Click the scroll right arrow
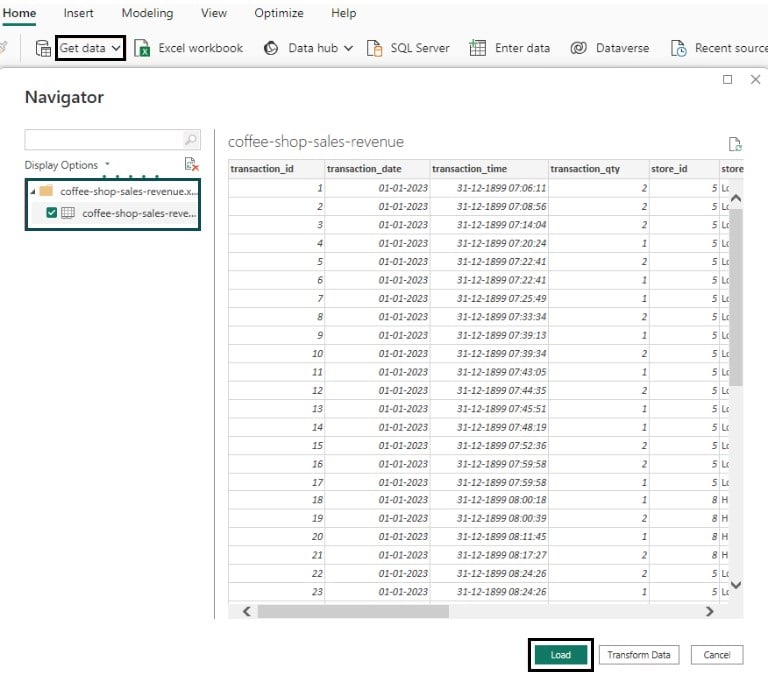 point(709,611)
